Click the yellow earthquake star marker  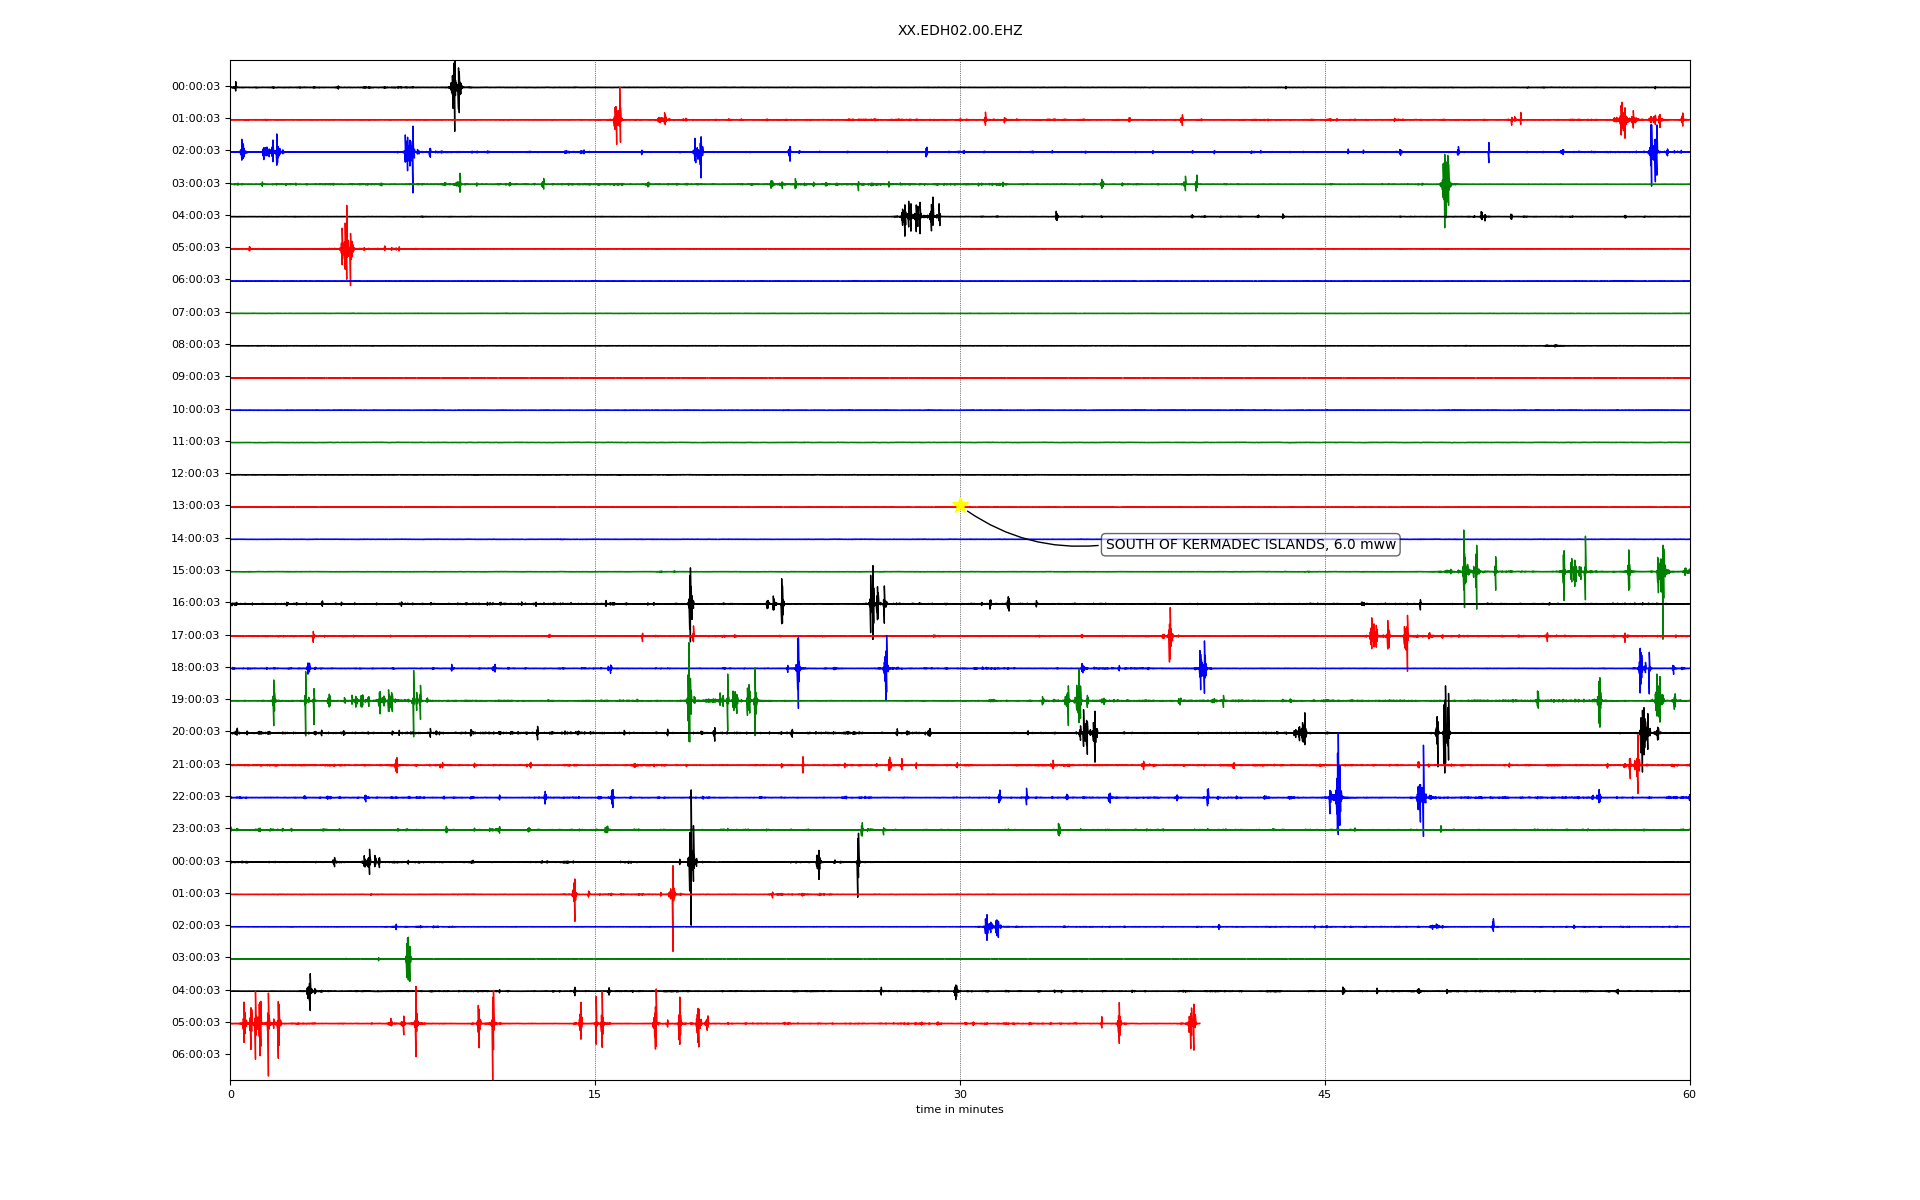[960, 505]
